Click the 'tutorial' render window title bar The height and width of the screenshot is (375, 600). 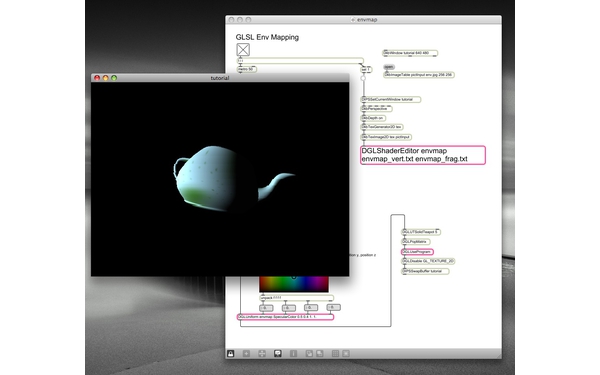220,78
